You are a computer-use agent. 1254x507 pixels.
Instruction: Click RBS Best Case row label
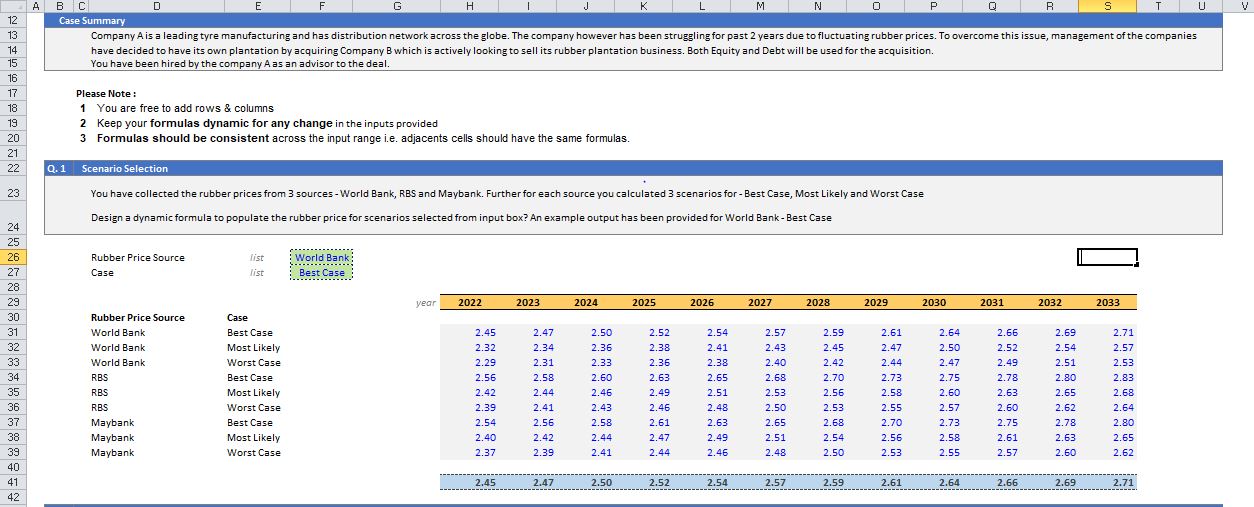(250, 378)
